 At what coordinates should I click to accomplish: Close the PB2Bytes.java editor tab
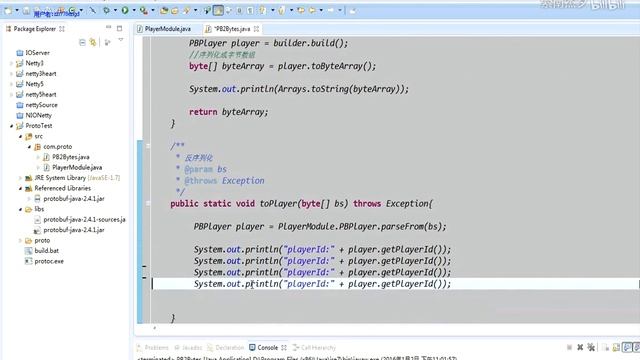256,29
